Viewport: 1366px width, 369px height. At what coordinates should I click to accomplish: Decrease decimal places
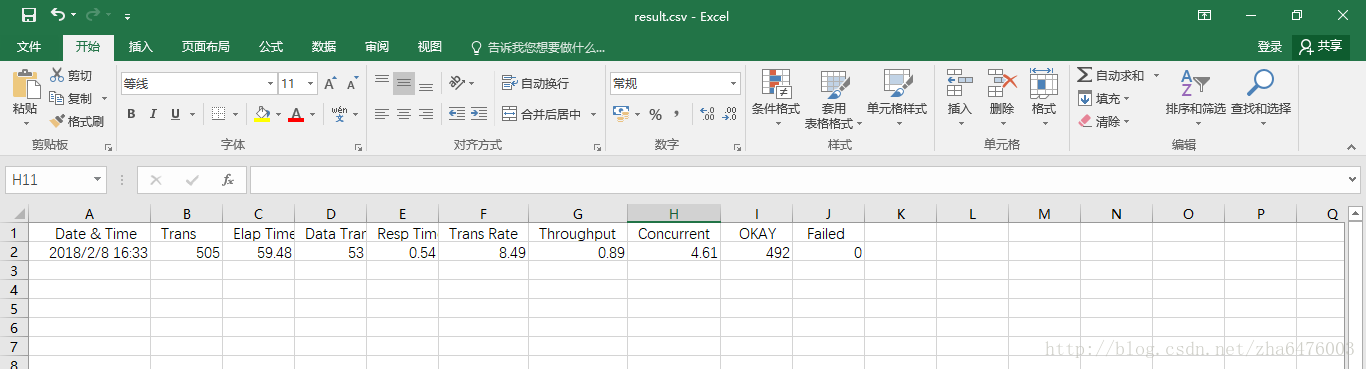click(730, 114)
